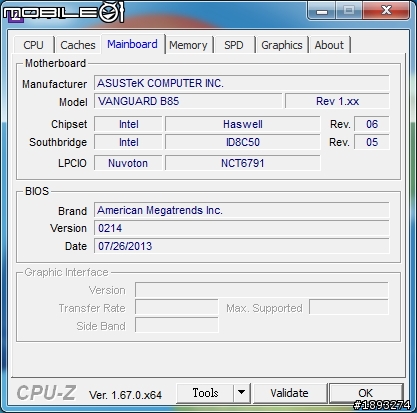This screenshot has height=413, width=417.
Task: Click the VANGUARD B85 model field
Action: tap(188, 101)
